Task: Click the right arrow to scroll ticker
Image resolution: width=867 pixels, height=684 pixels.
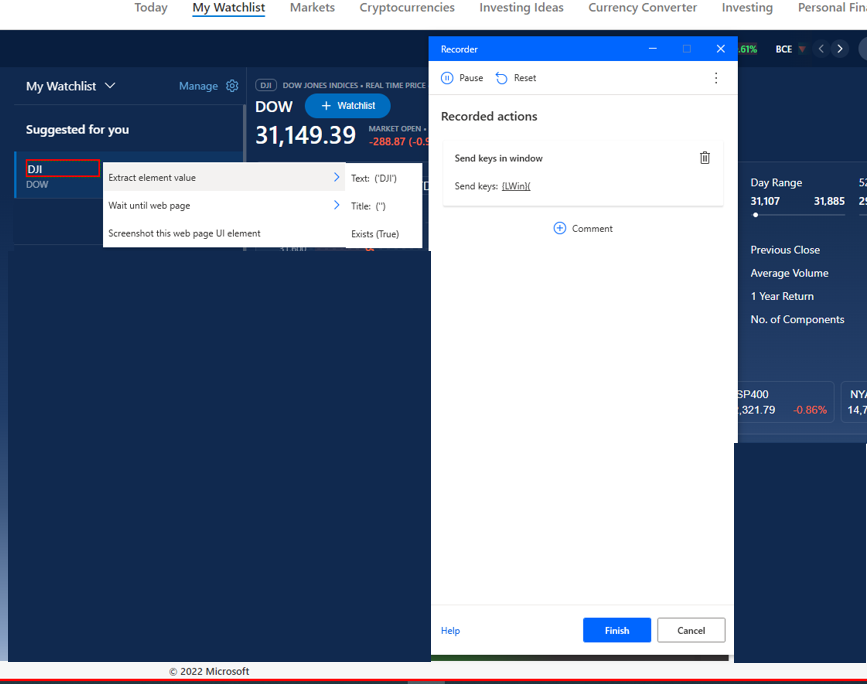Action: click(x=840, y=48)
